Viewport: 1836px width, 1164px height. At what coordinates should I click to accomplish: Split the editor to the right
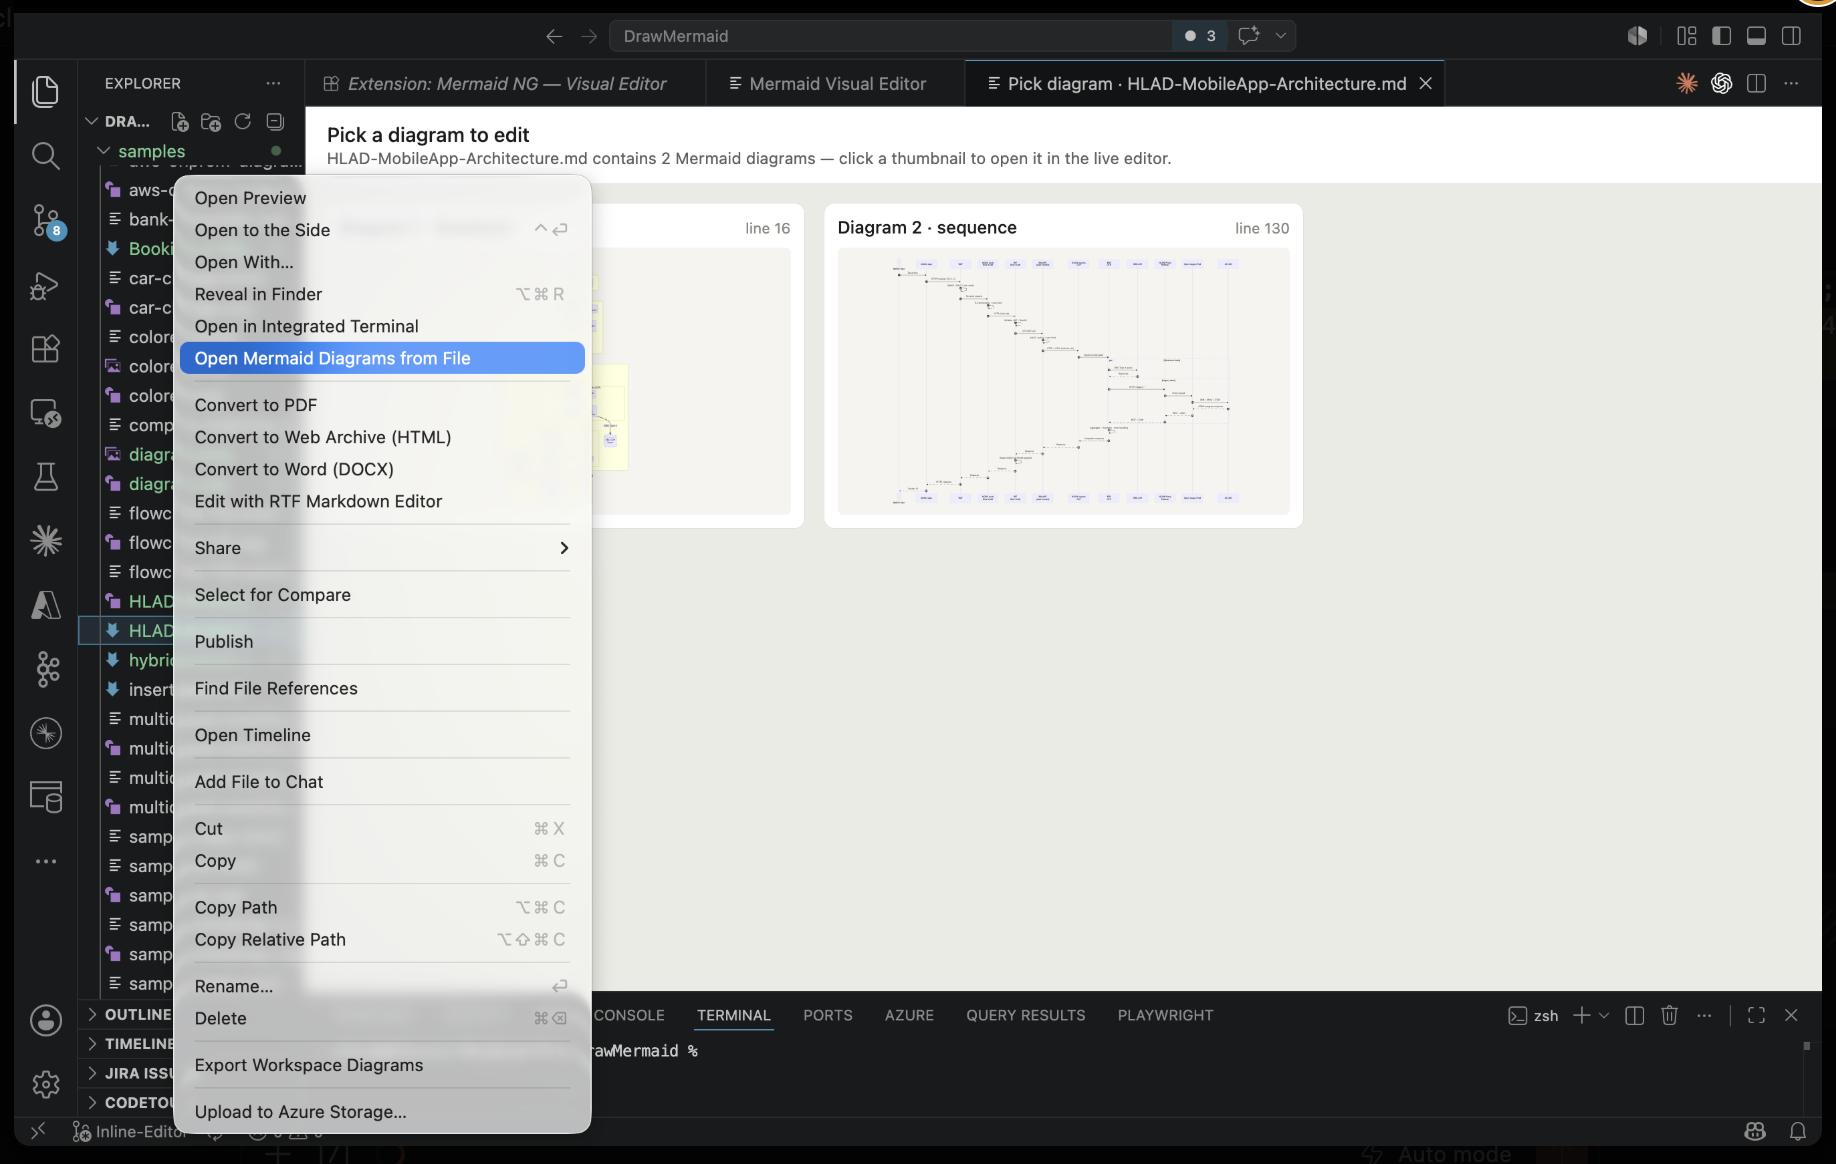click(x=1756, y=83)
